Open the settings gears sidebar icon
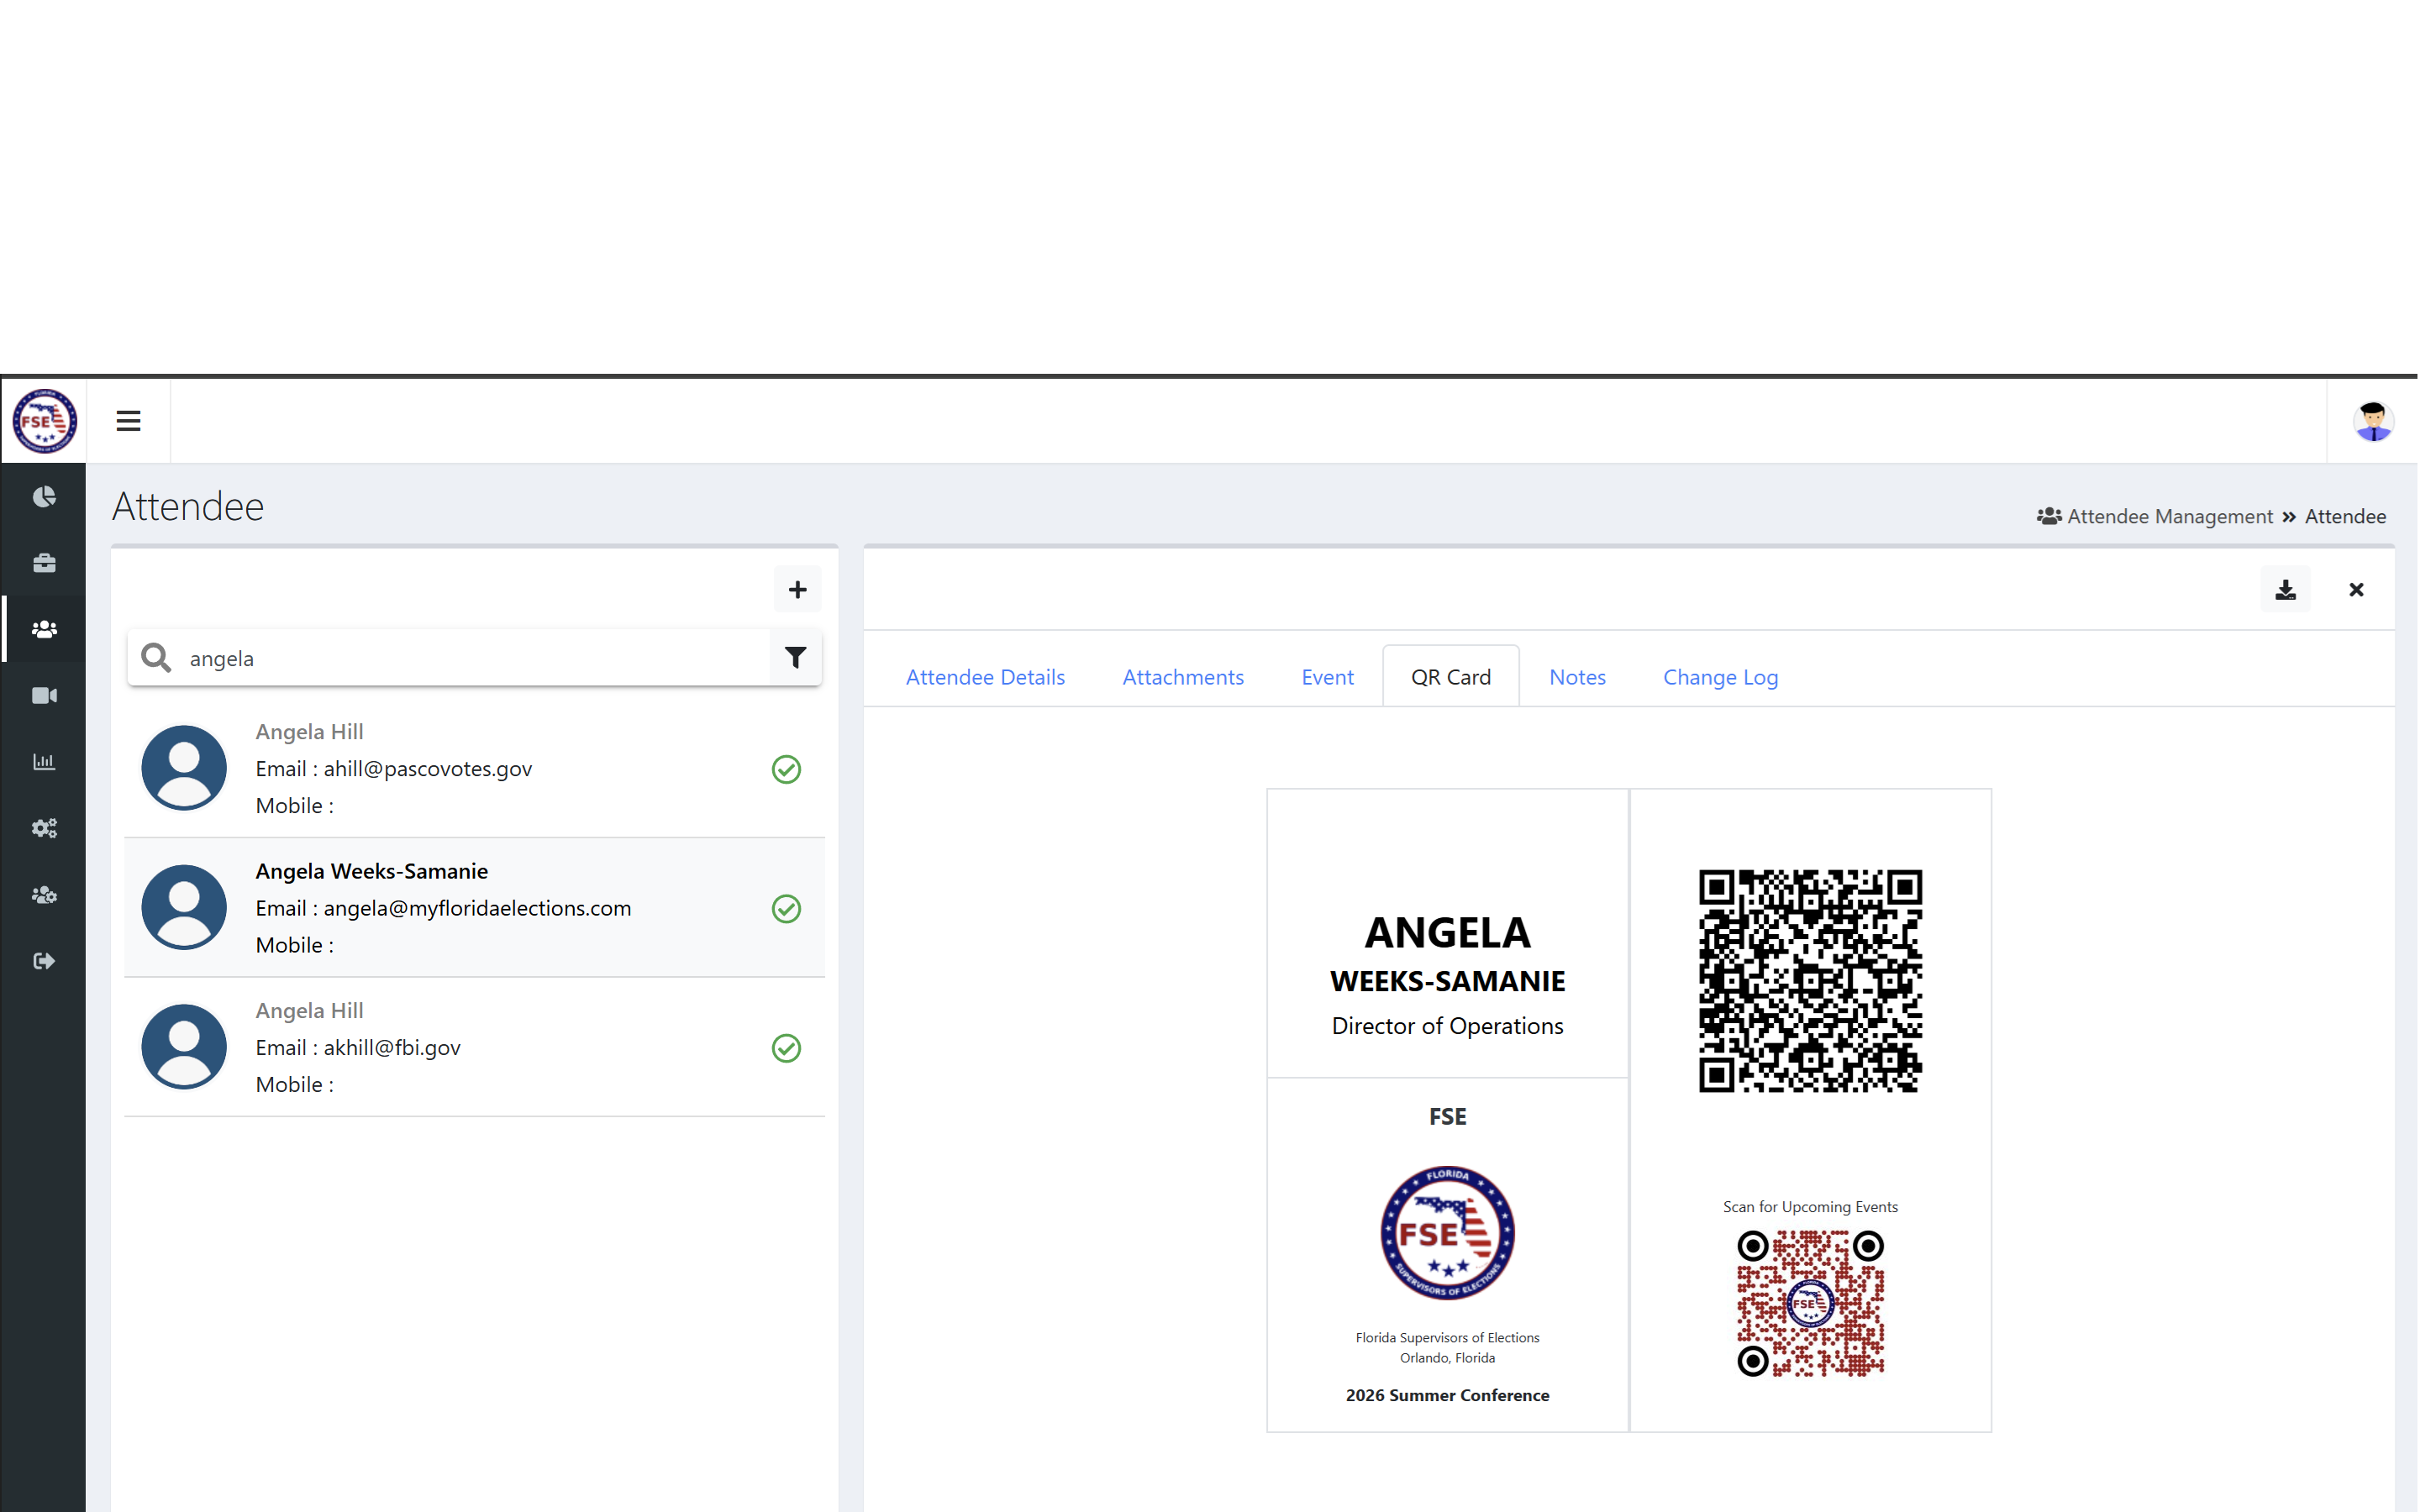Screen dimensions: 2420x1512 click(44, 828)
